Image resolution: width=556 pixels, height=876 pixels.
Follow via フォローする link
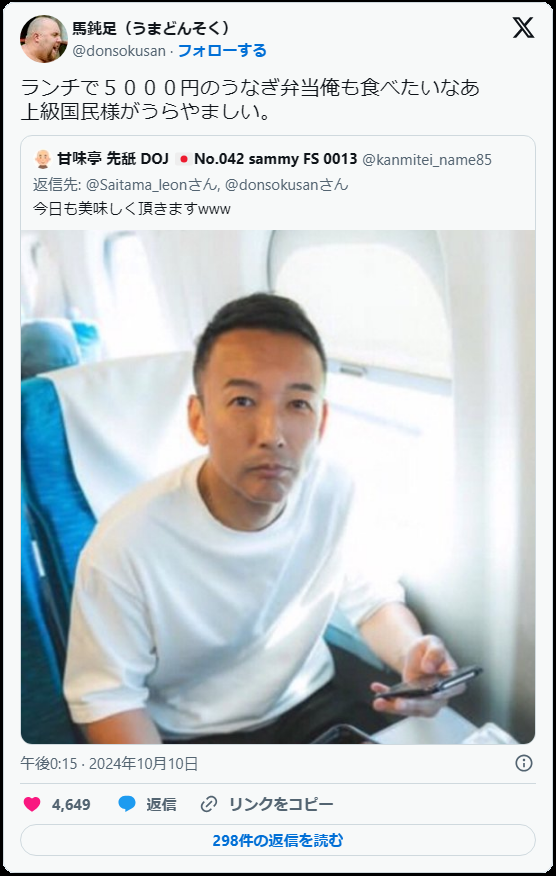(x=222, y=51)
